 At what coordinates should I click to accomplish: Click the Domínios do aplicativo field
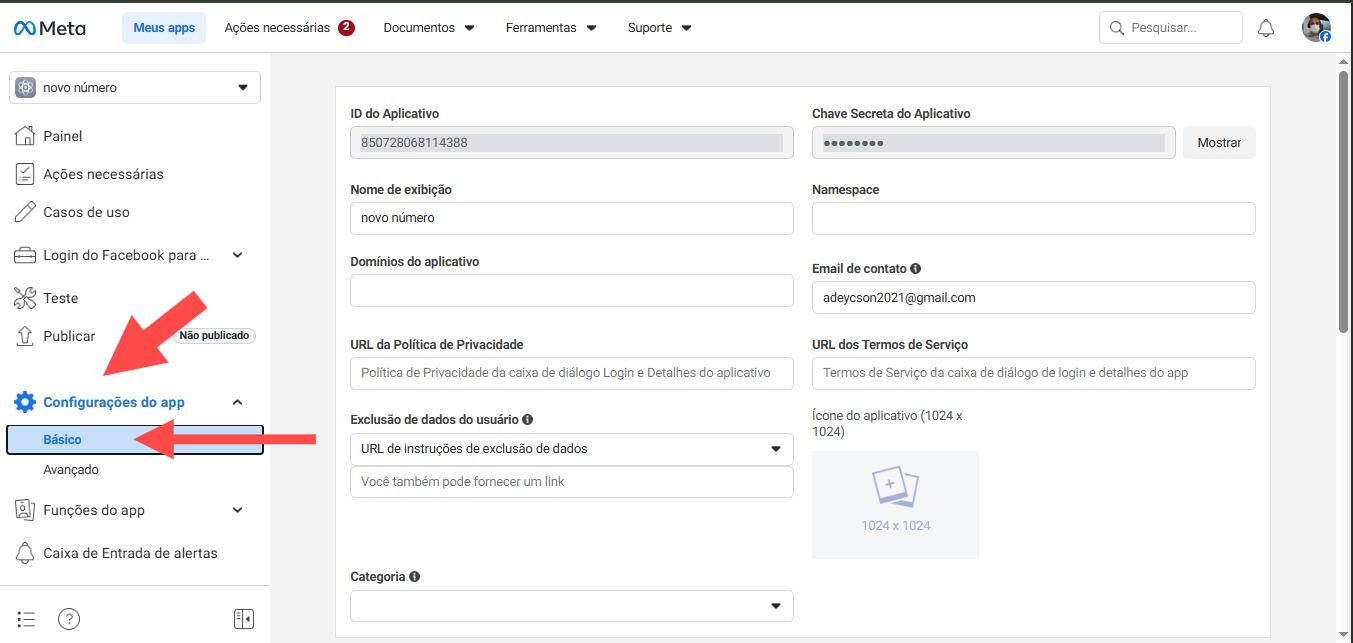pos(572,290)
